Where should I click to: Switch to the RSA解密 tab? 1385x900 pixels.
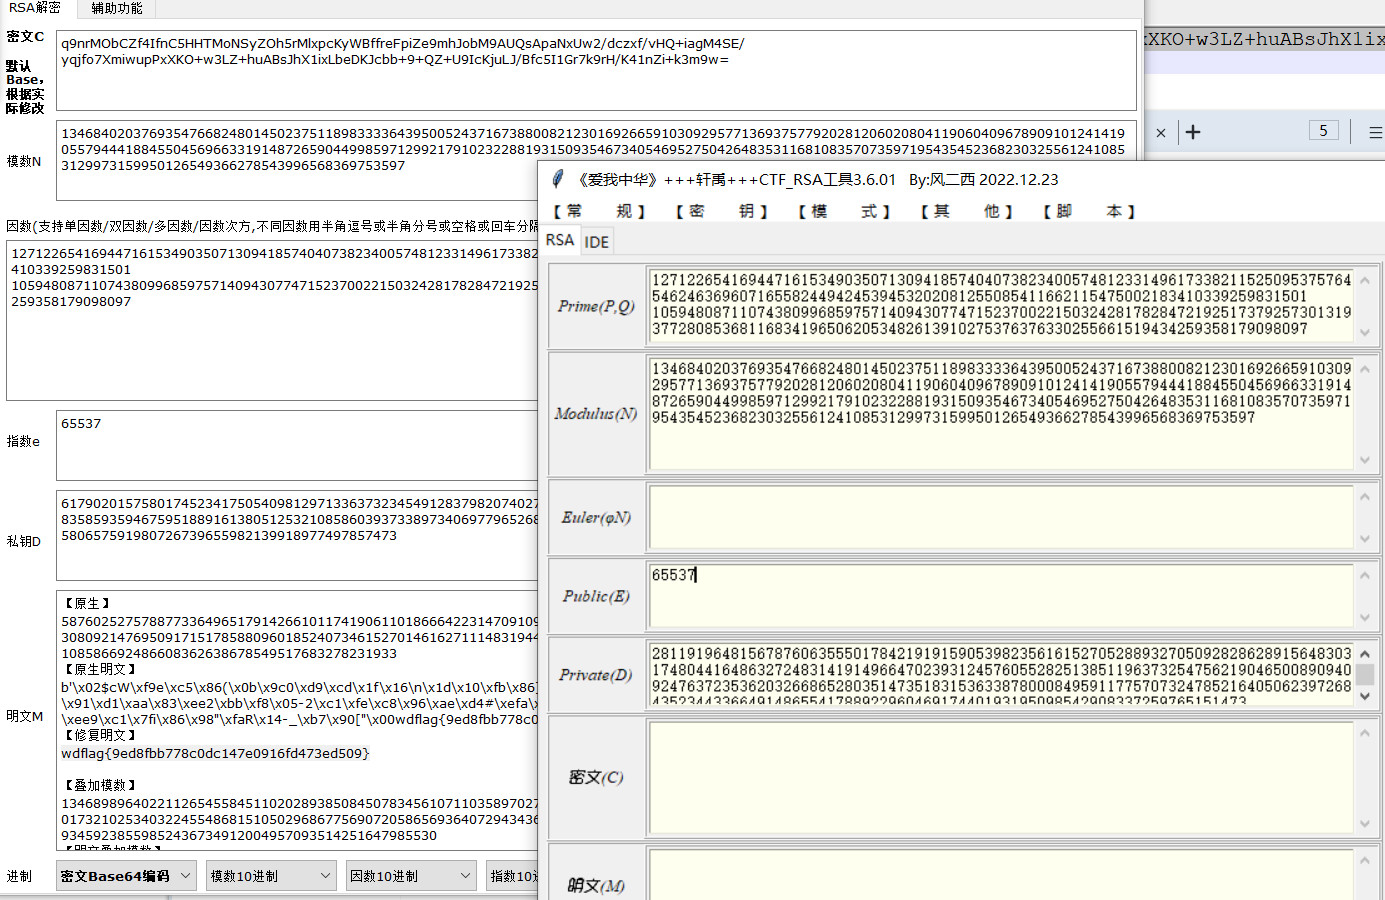pos(35,8)
